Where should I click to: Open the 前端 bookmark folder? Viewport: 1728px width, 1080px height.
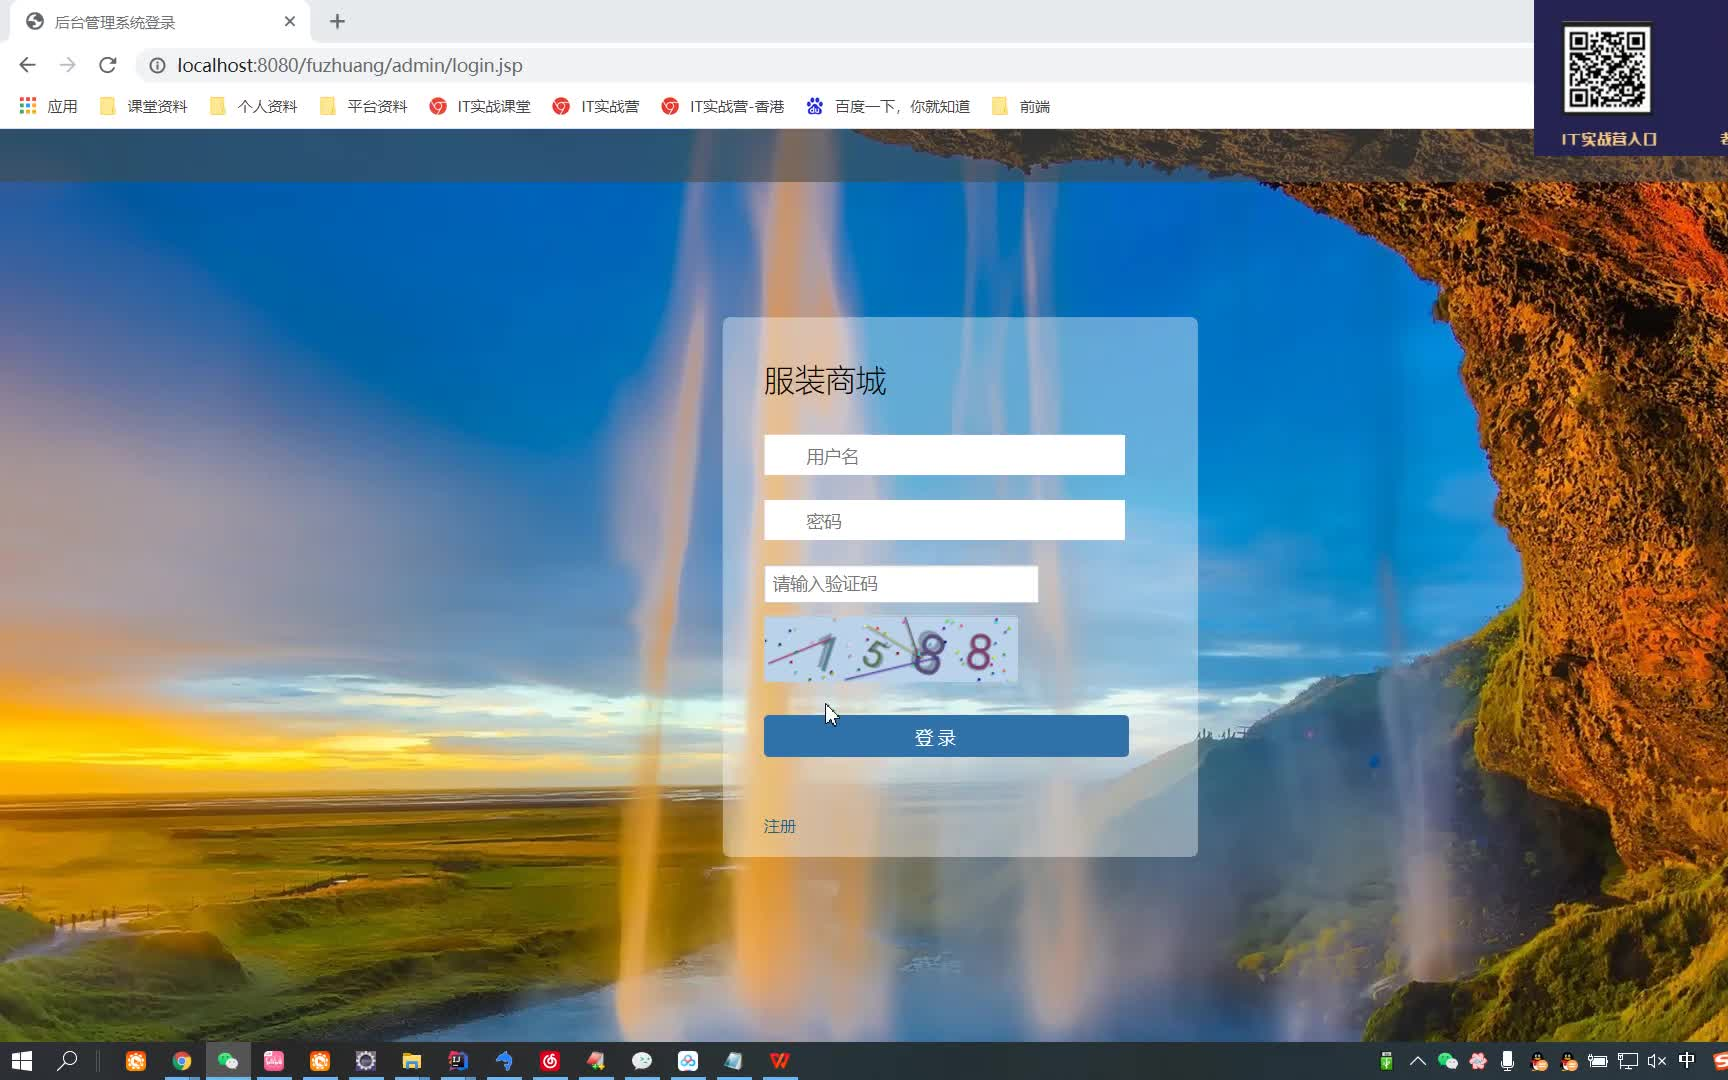click(1020, 106)
